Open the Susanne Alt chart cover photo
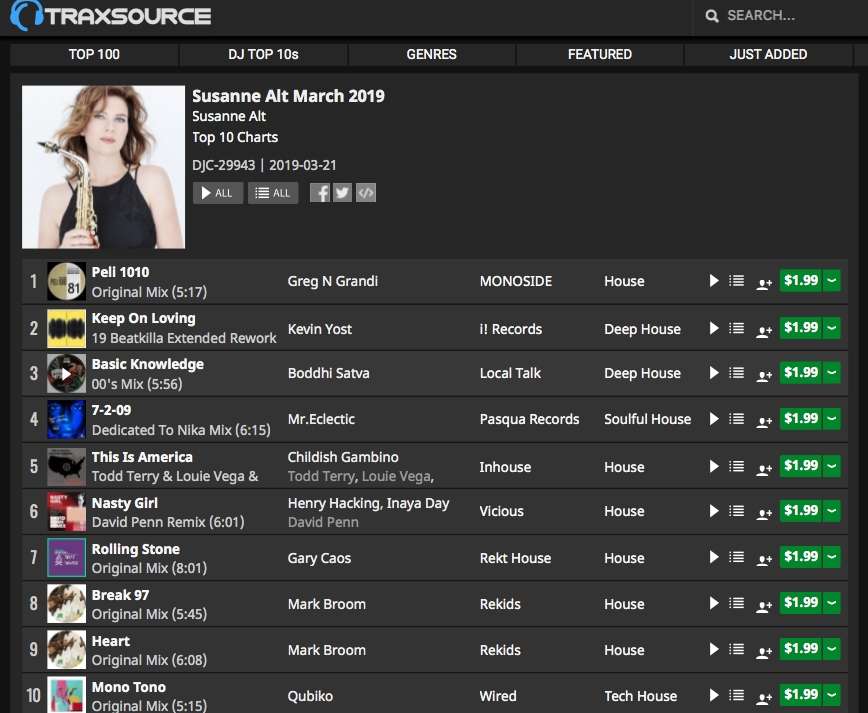Screen dimensions: 868x713 (x=104, y=167)
